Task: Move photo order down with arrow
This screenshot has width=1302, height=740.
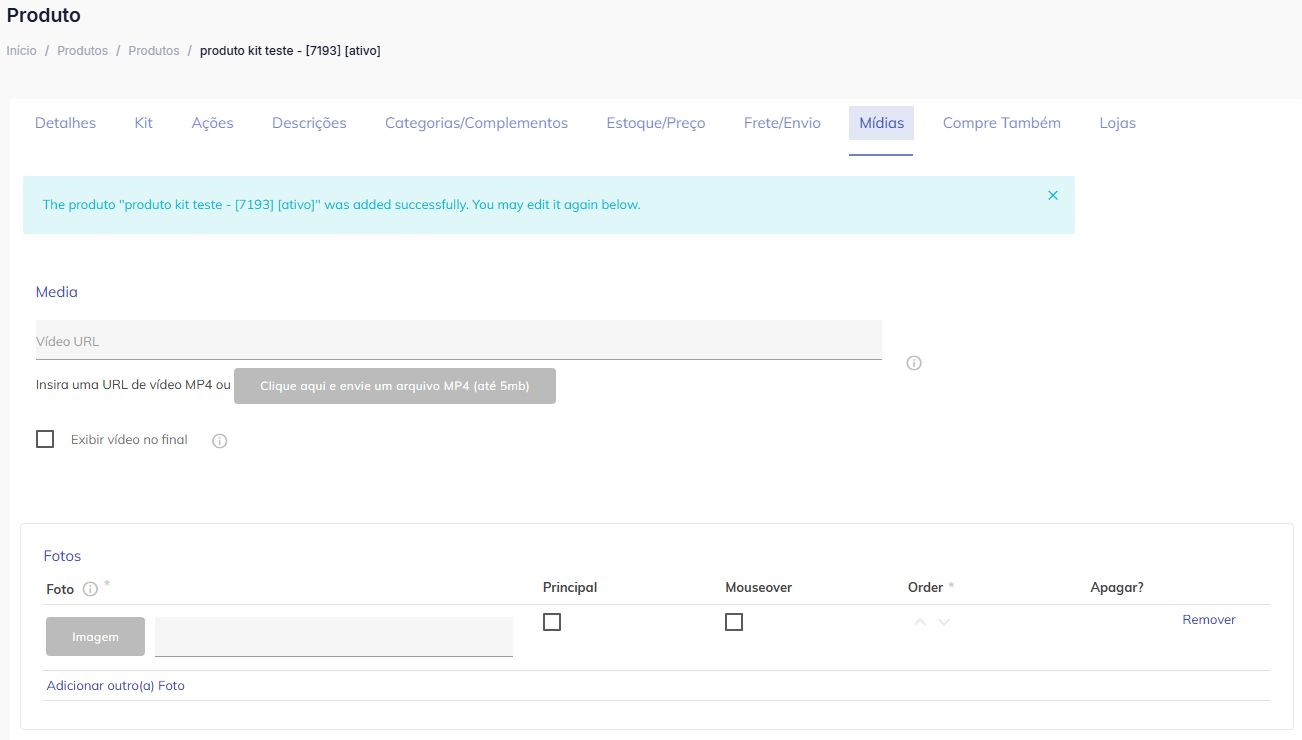Action: click(x=944, y=622)
